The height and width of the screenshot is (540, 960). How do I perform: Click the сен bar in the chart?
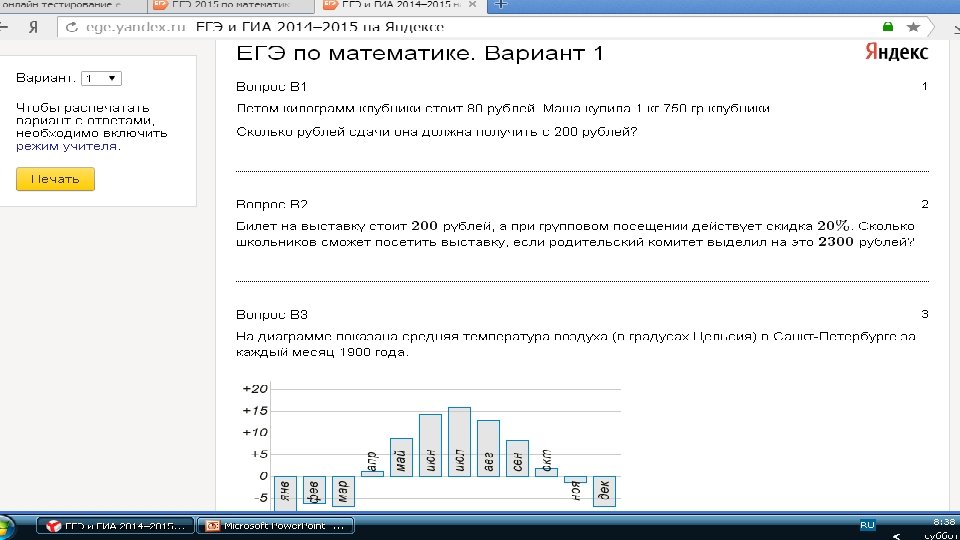click(517, 459)
